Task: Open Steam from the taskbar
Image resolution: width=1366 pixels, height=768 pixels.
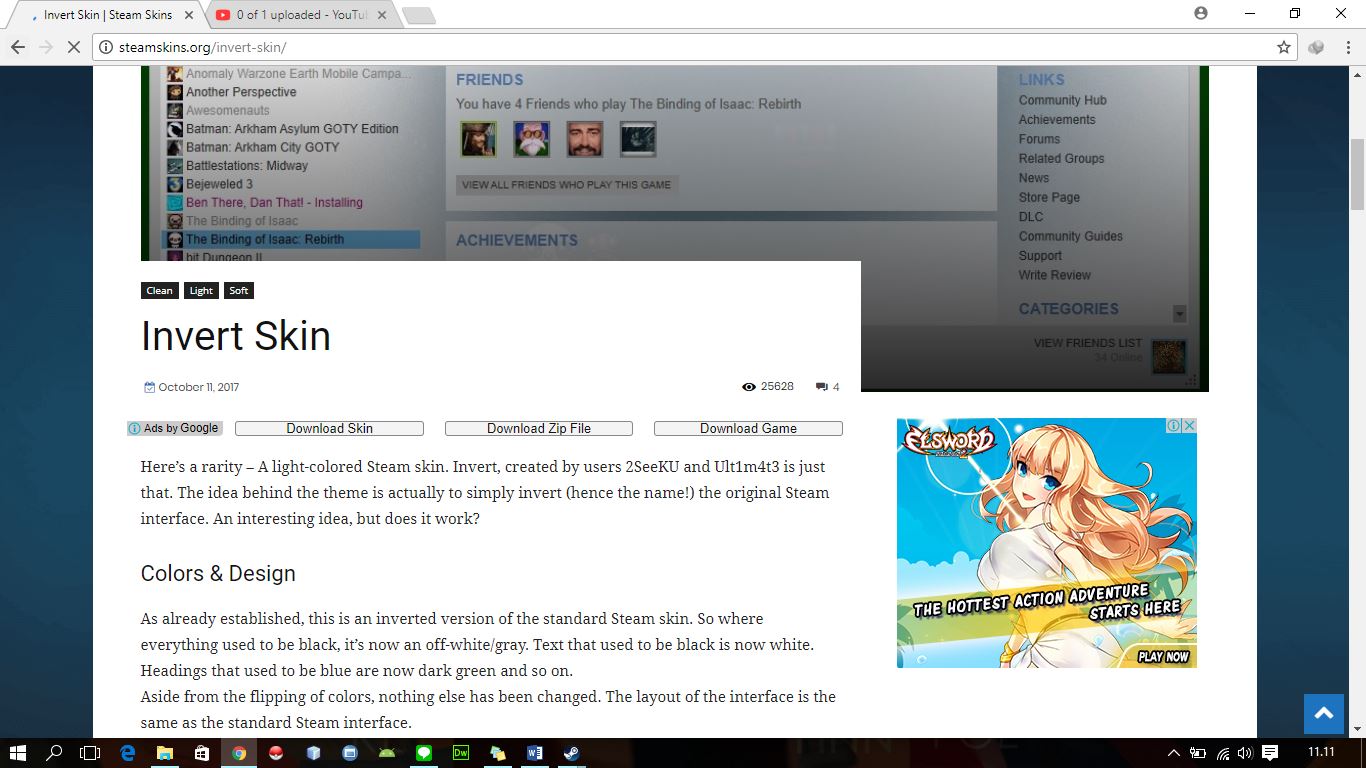Action: 571,753
